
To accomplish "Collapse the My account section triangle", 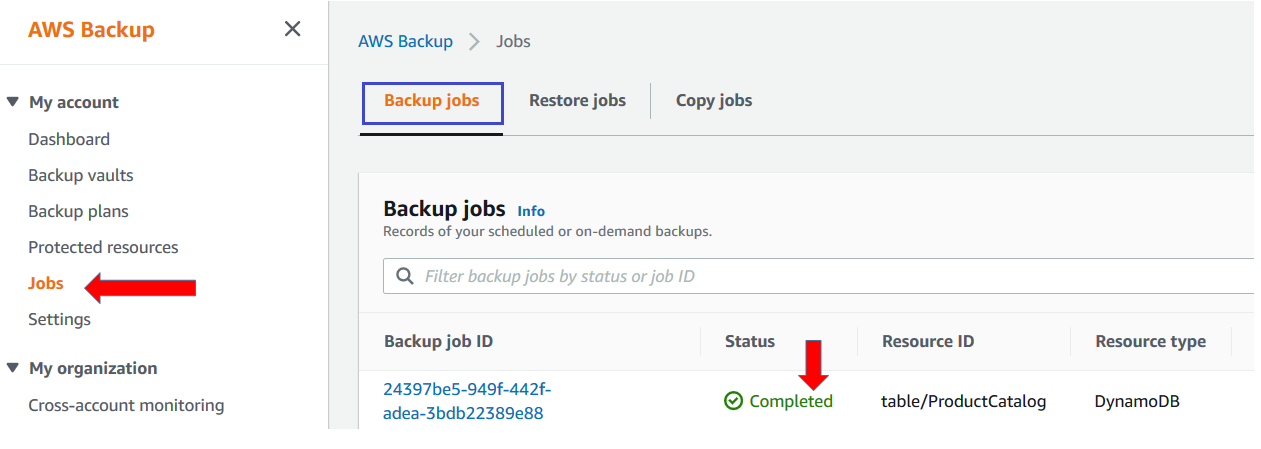I will tap(12, 102).
